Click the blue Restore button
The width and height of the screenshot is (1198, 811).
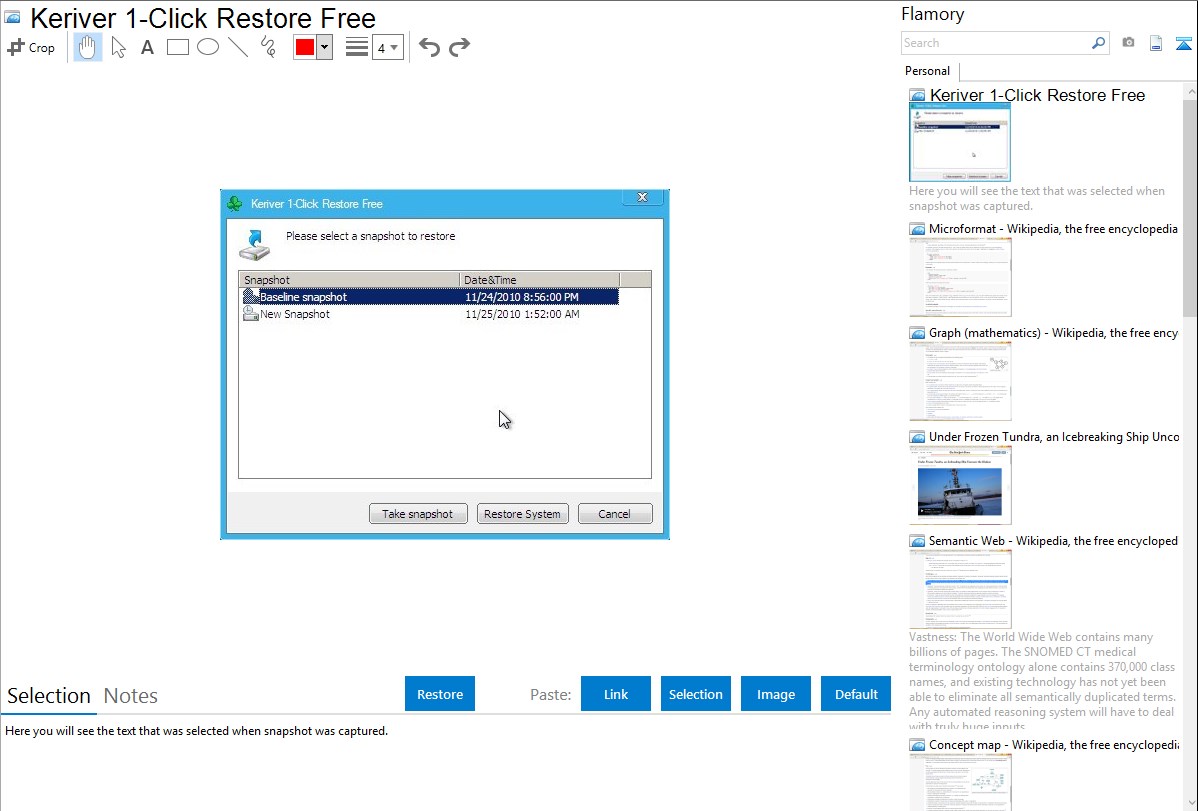(x=440, y=694)
